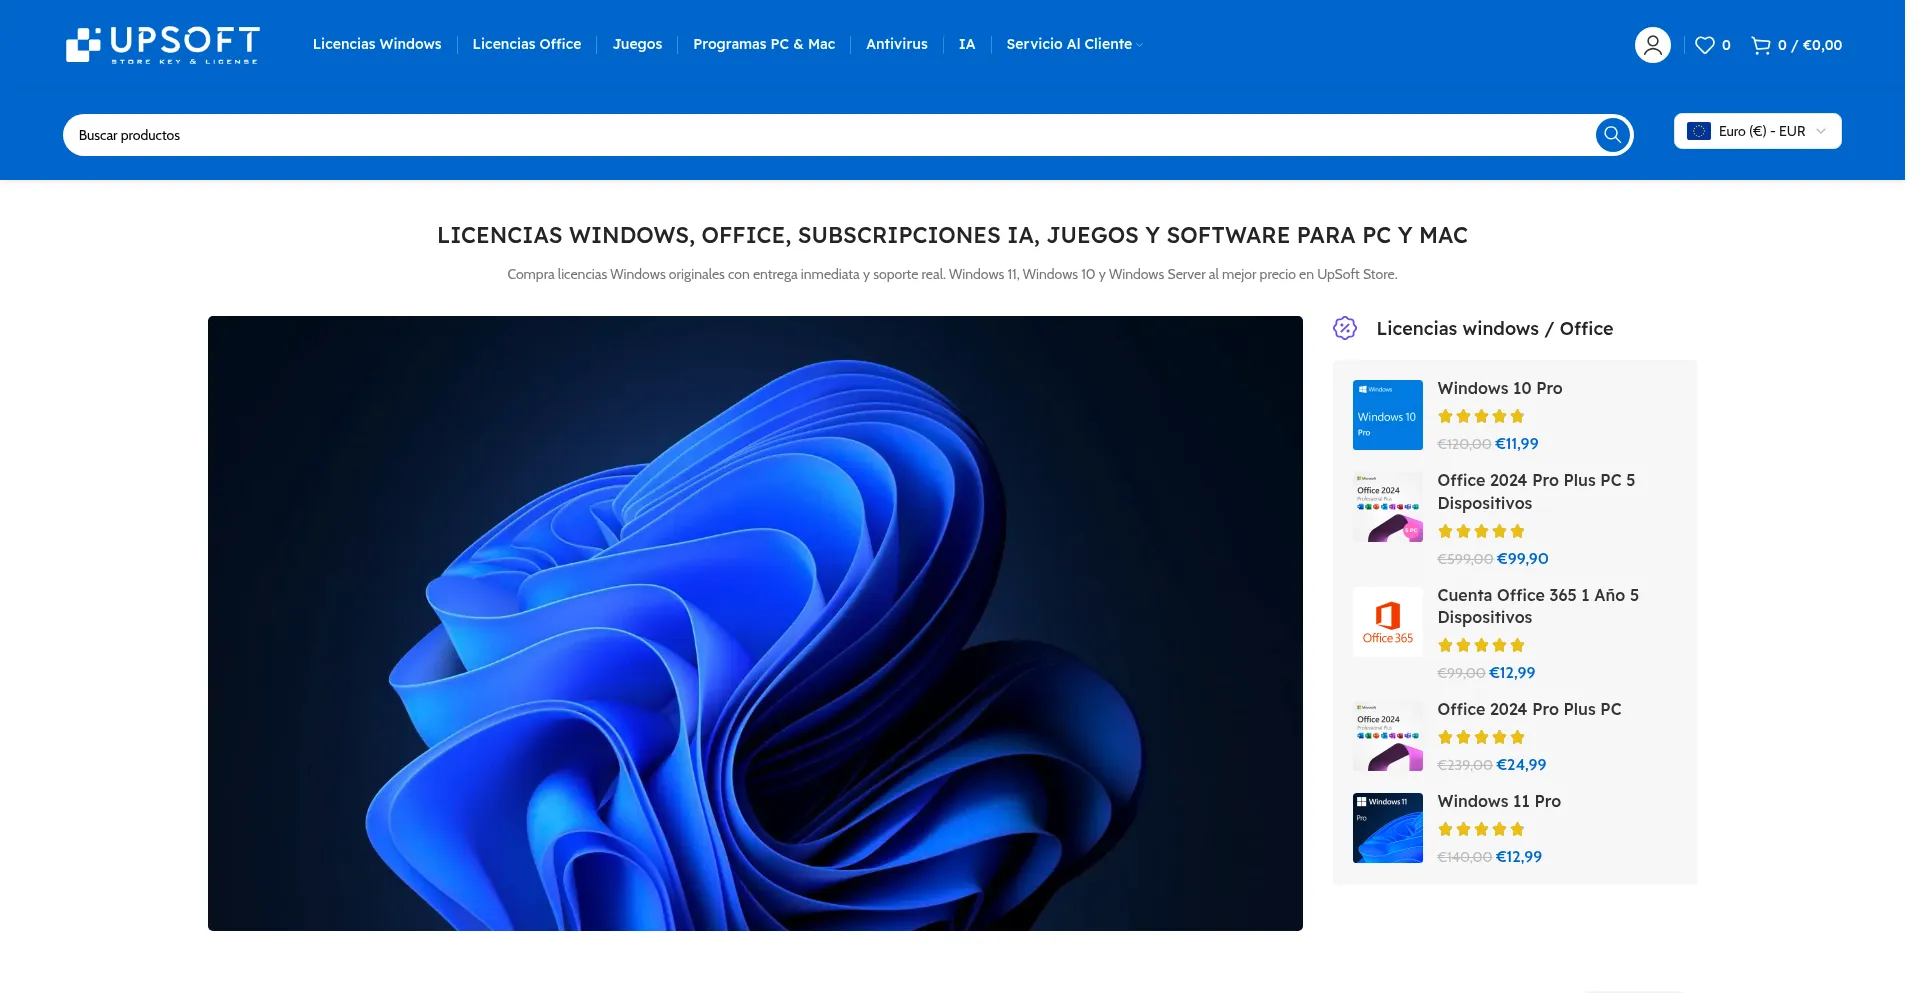Click the search magnifier button
Image resolution: width=1920 pixels, height=993 pixels.
coord(1612,135)
